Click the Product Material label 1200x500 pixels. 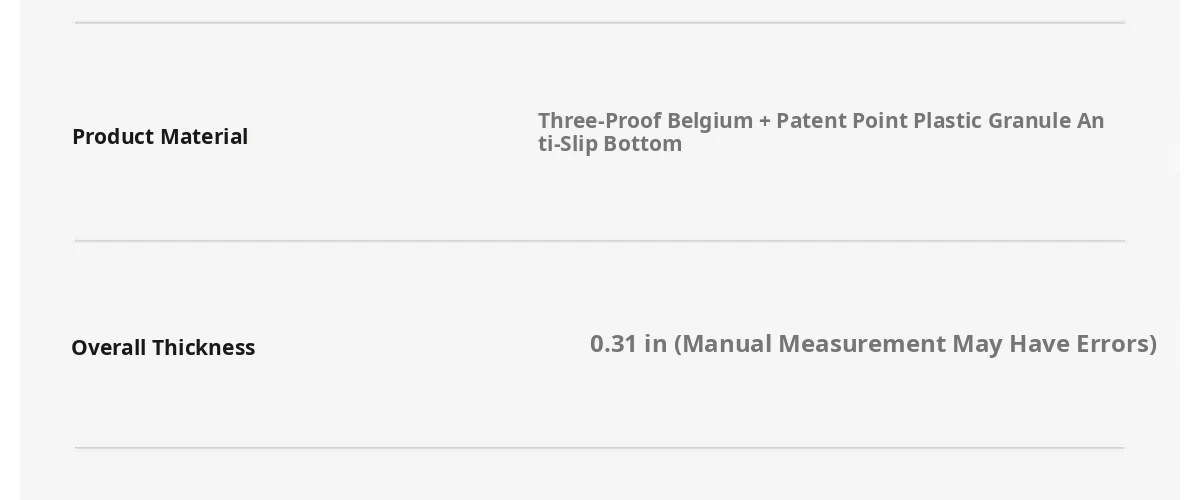160,136
